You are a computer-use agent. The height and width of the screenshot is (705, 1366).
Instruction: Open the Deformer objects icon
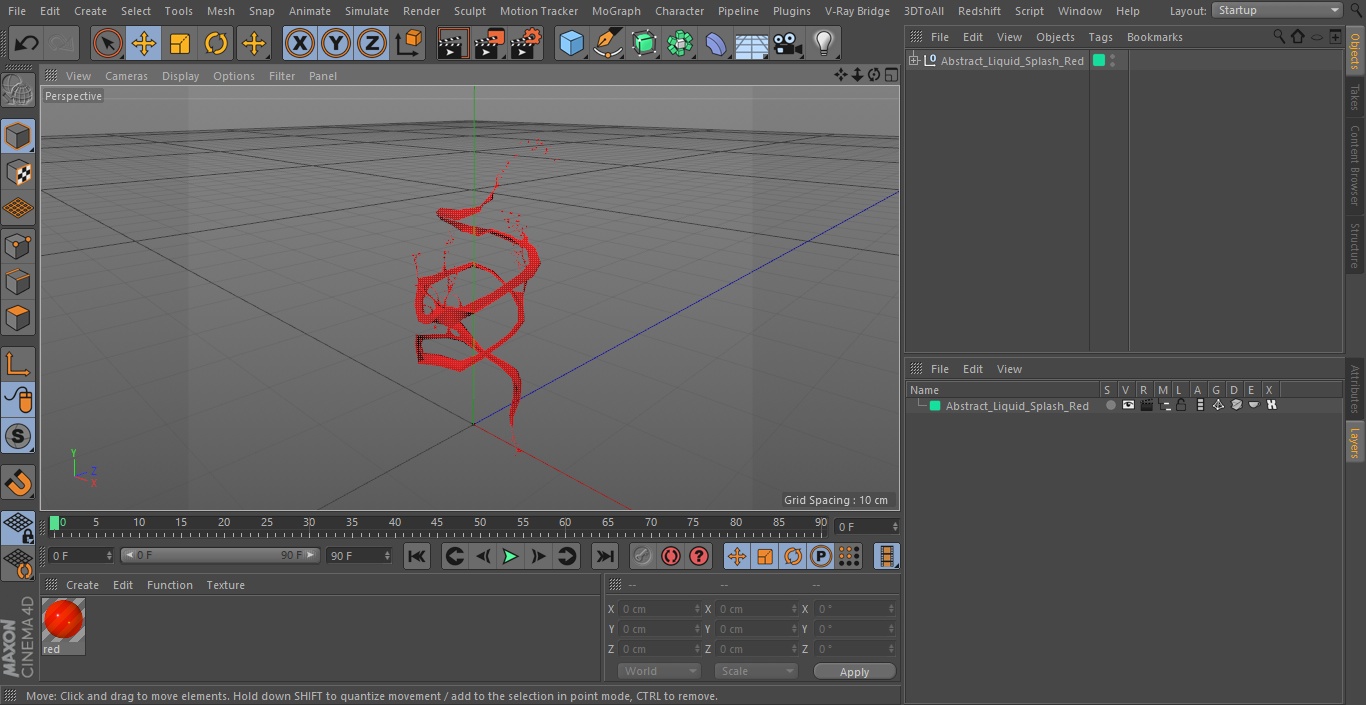coord(716,43)
